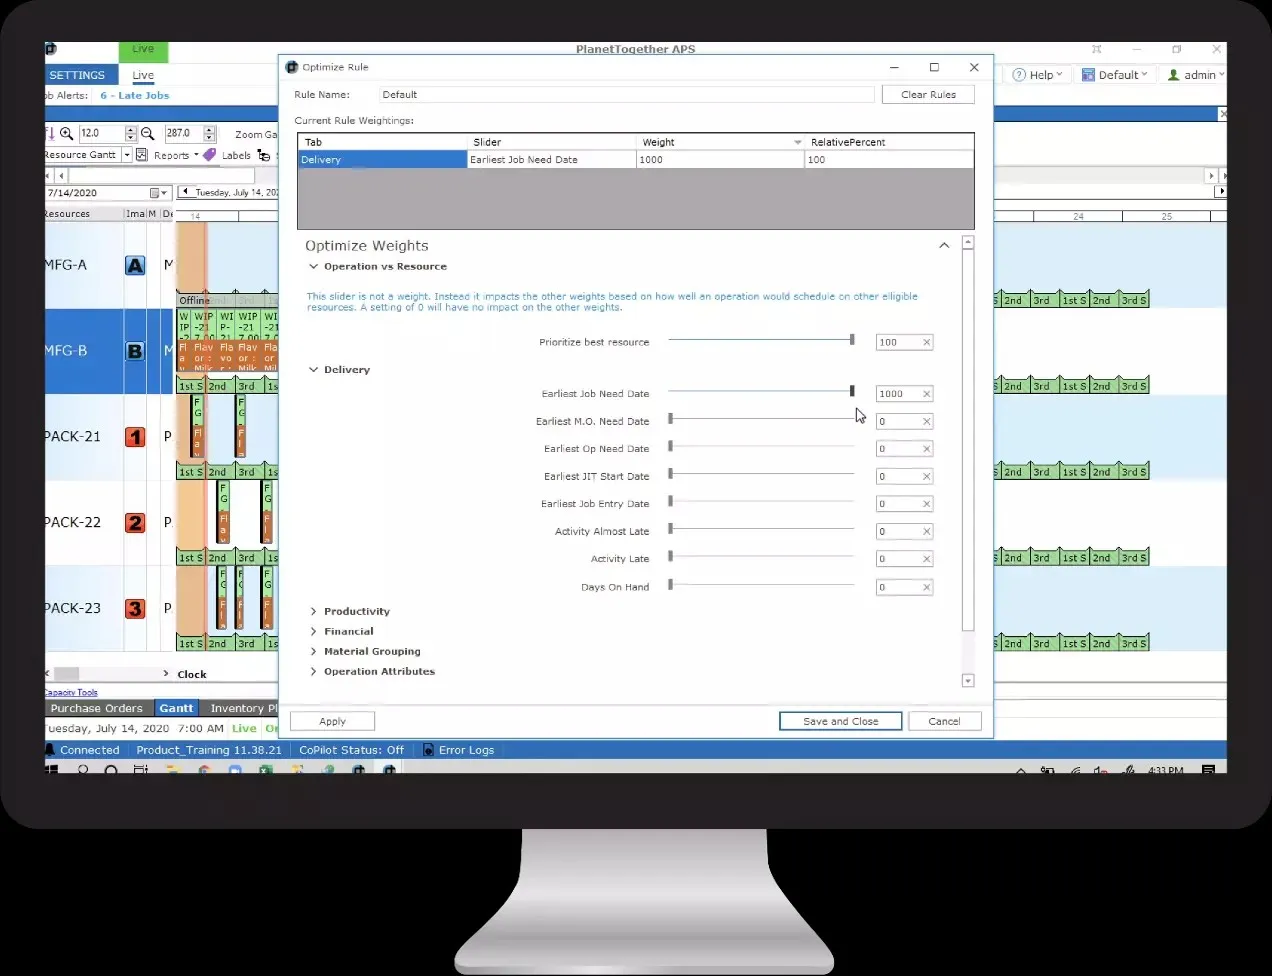Switch to the Gantt tab
This screenshot has width=1272, height=976.
coord(176,708)
